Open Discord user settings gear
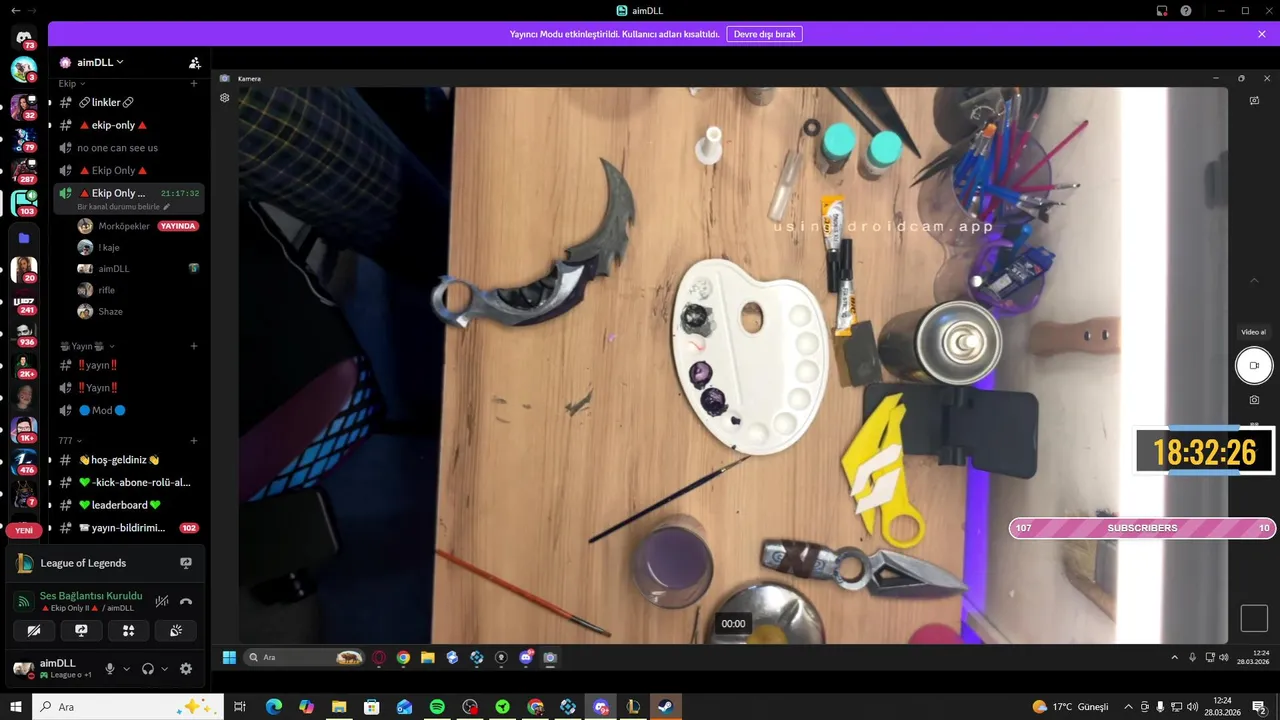The width and height of the screenshot is (1280, 720). [x=186, y=669]
